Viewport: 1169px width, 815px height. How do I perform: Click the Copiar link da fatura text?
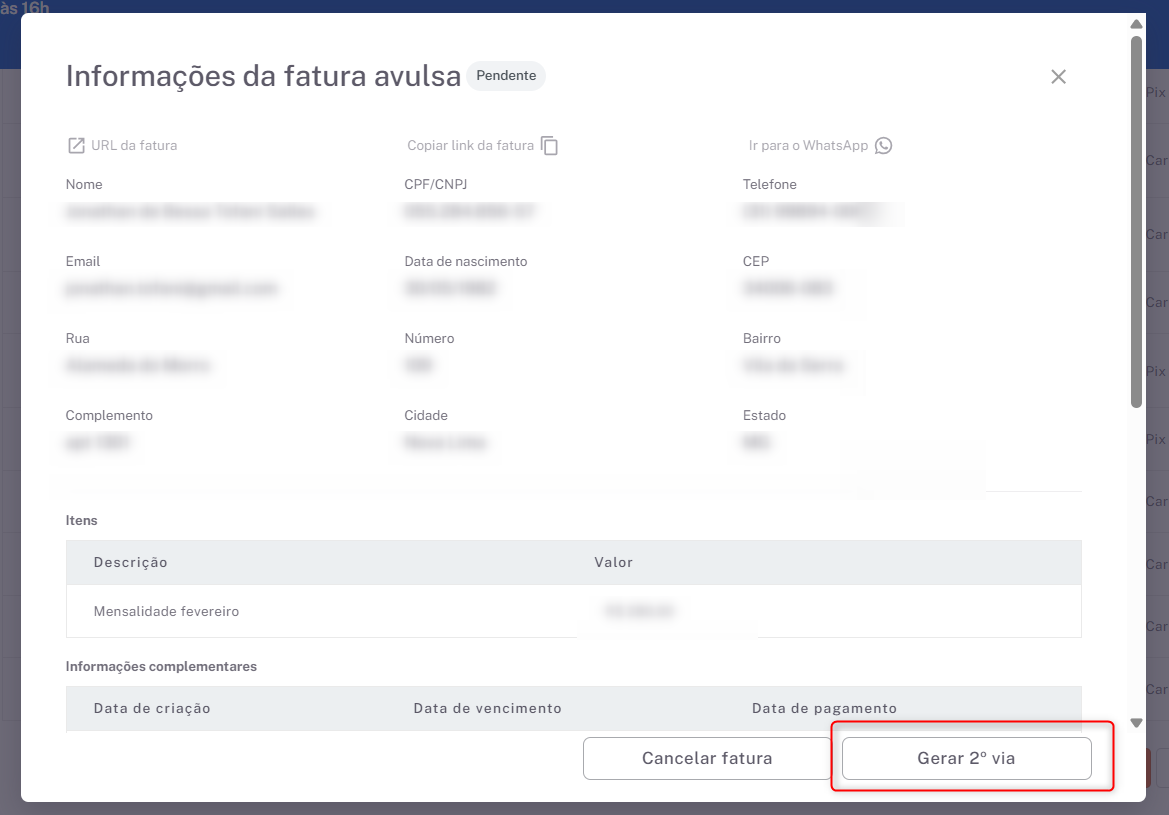[x=470, y=146]
